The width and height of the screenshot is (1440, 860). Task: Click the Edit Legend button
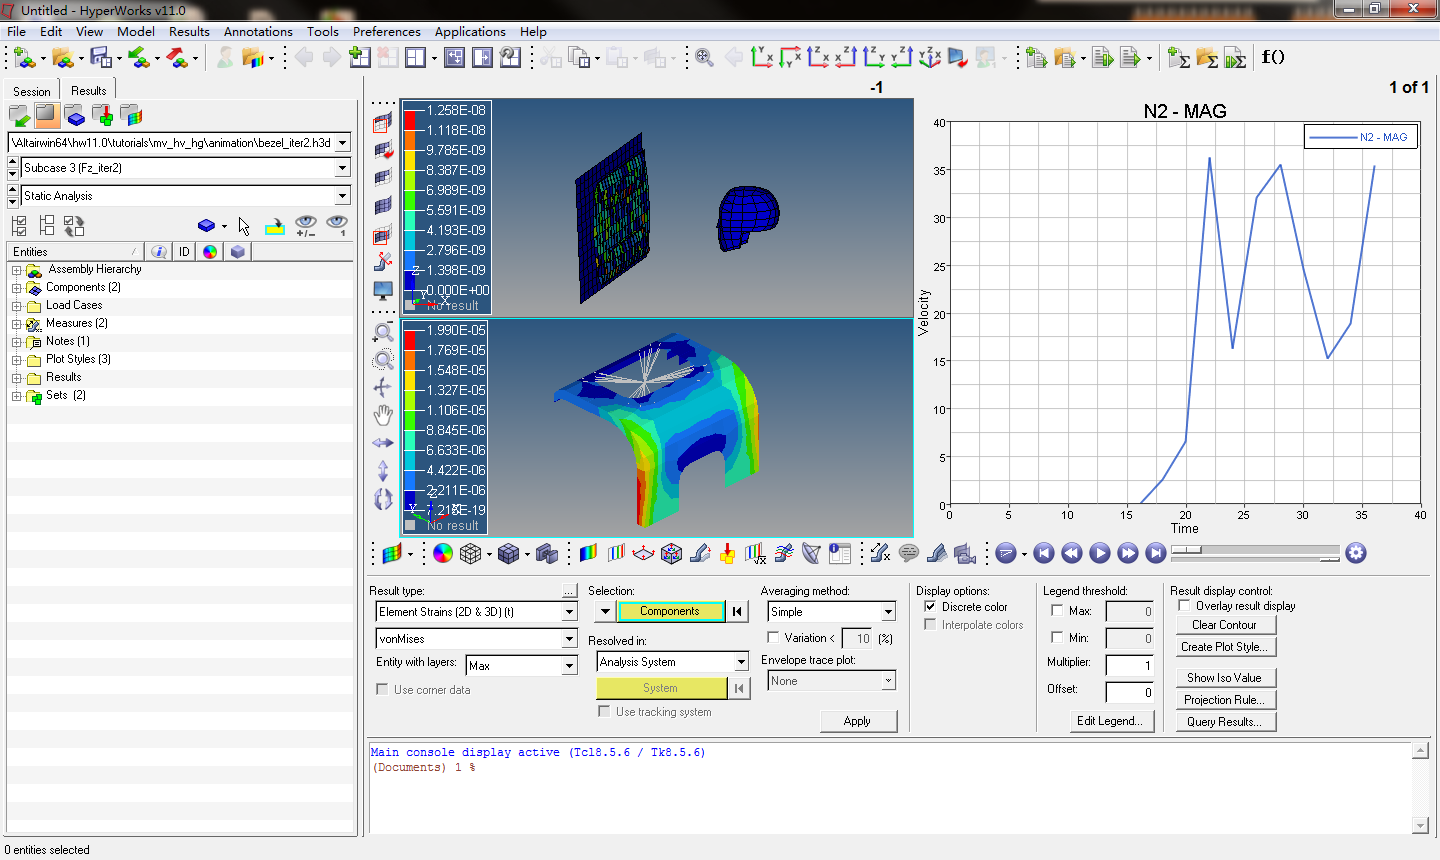[x=1110, y=721]
